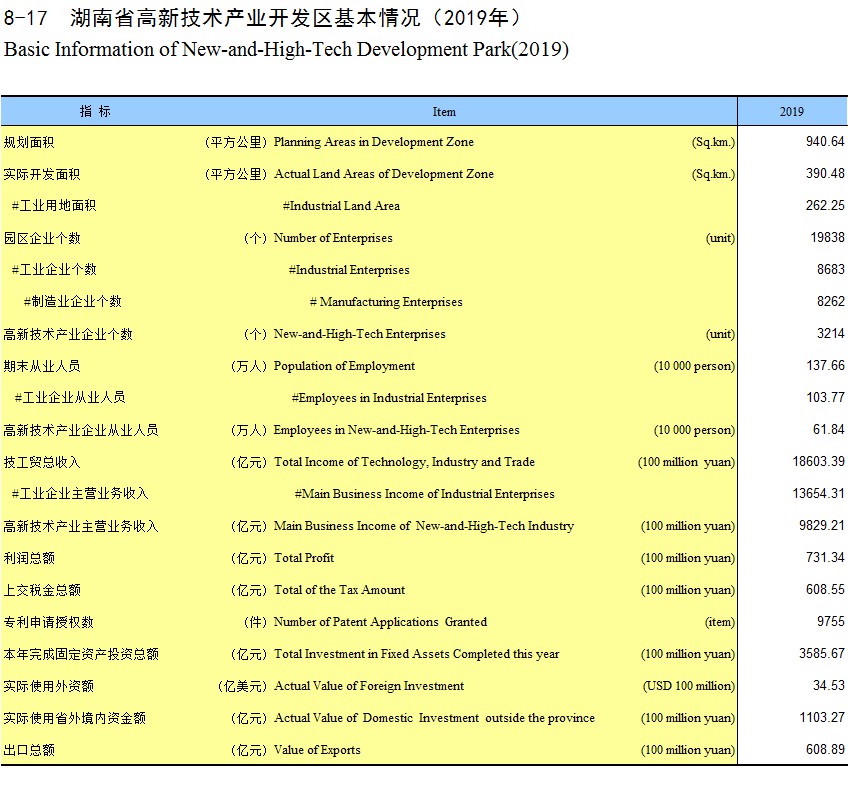Select the #工业企业主营业务收入 row label
Screen dimensions: 848x798
[x=80, y=494]
